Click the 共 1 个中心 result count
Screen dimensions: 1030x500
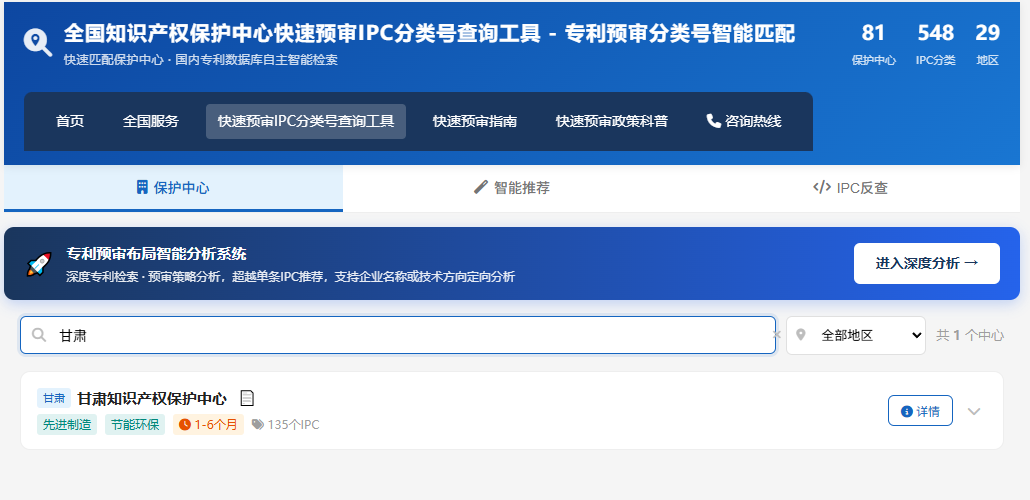click(x=970, y=335)
